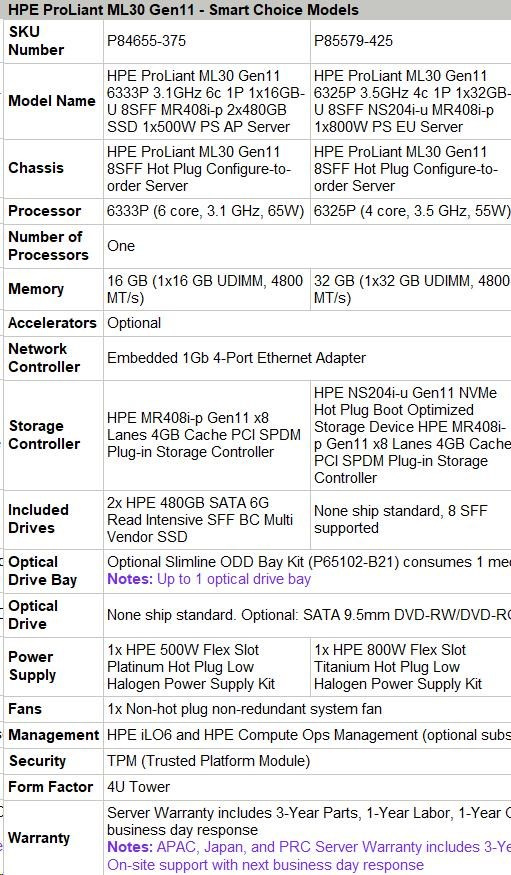Screen dimensions: 511x875
Task: Click the Chassis row label
Action: point(36,168)
